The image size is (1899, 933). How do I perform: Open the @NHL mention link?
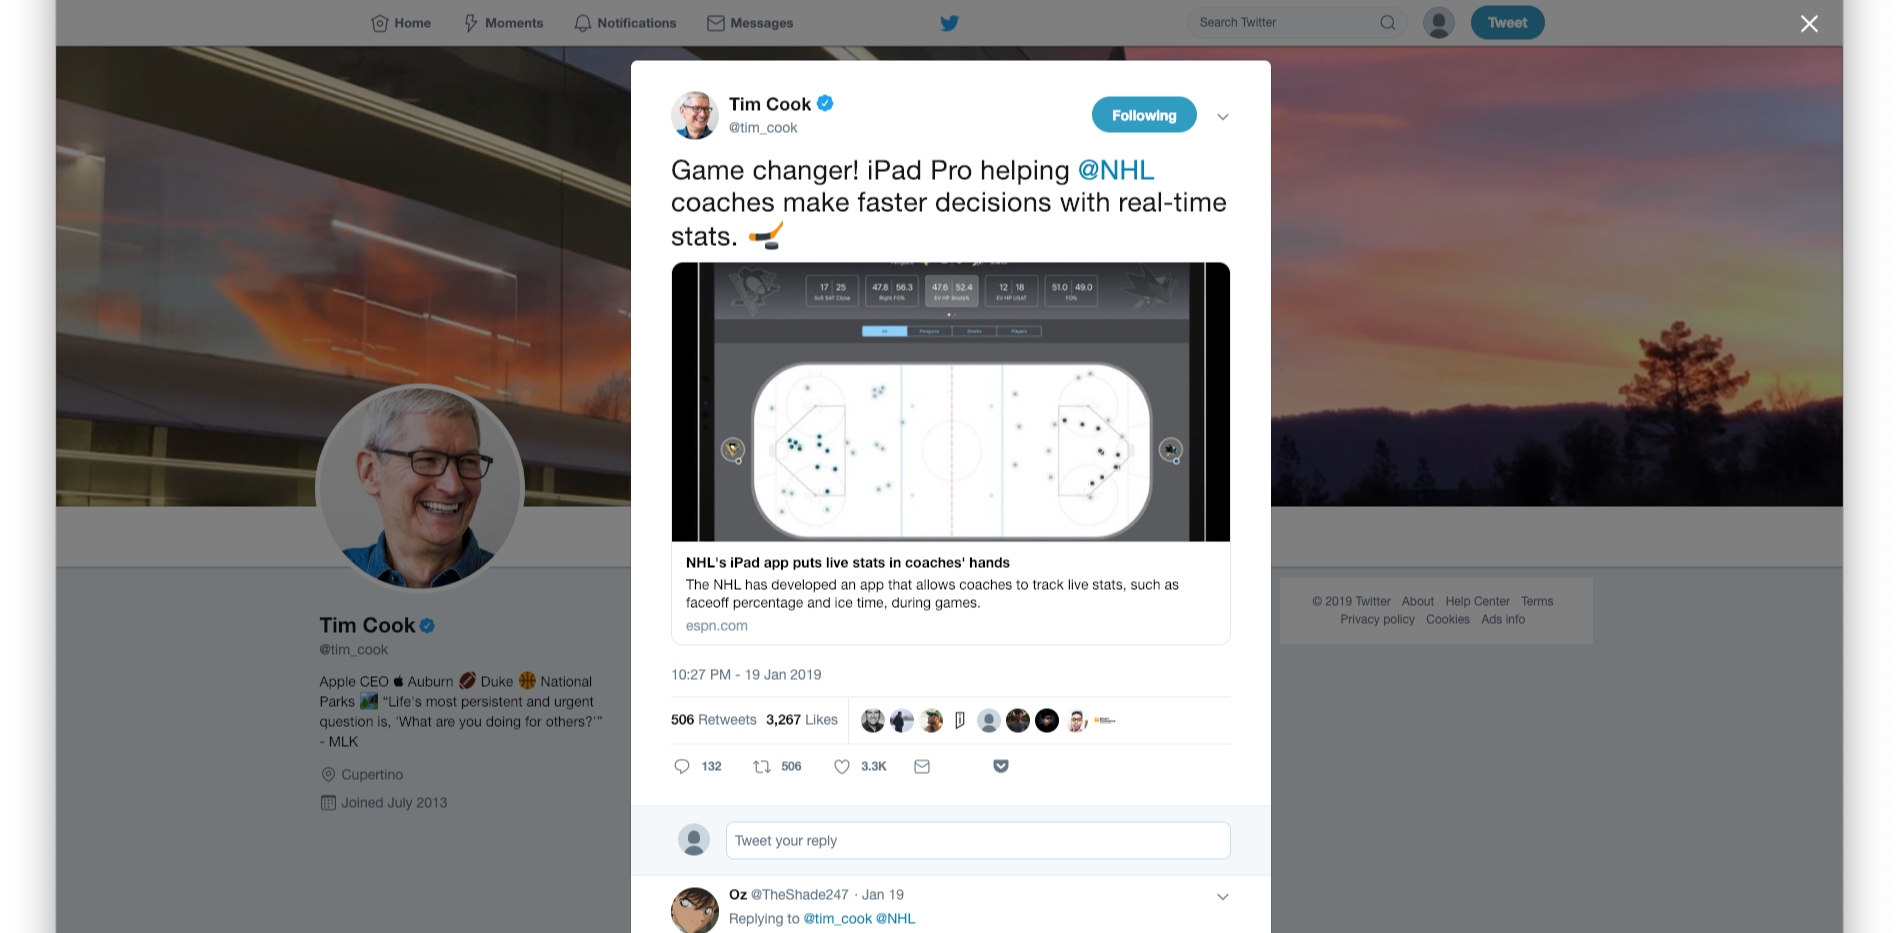click(1116, 170)
